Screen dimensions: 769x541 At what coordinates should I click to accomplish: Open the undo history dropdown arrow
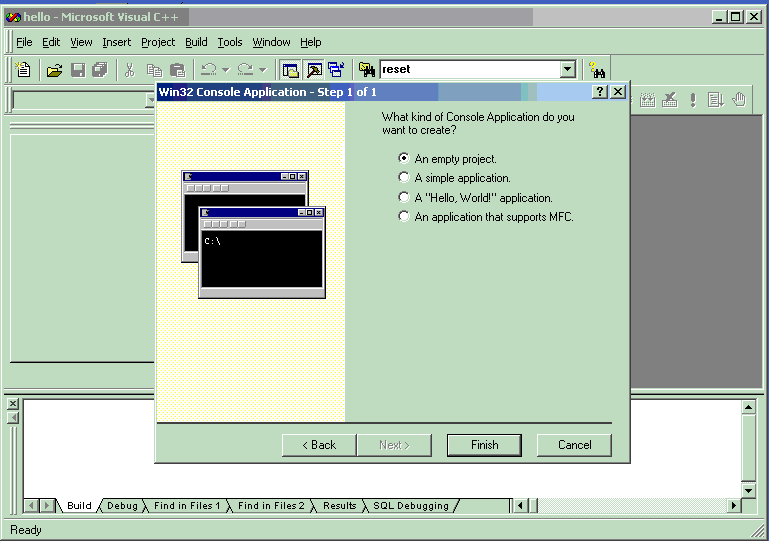pos(226,70)
